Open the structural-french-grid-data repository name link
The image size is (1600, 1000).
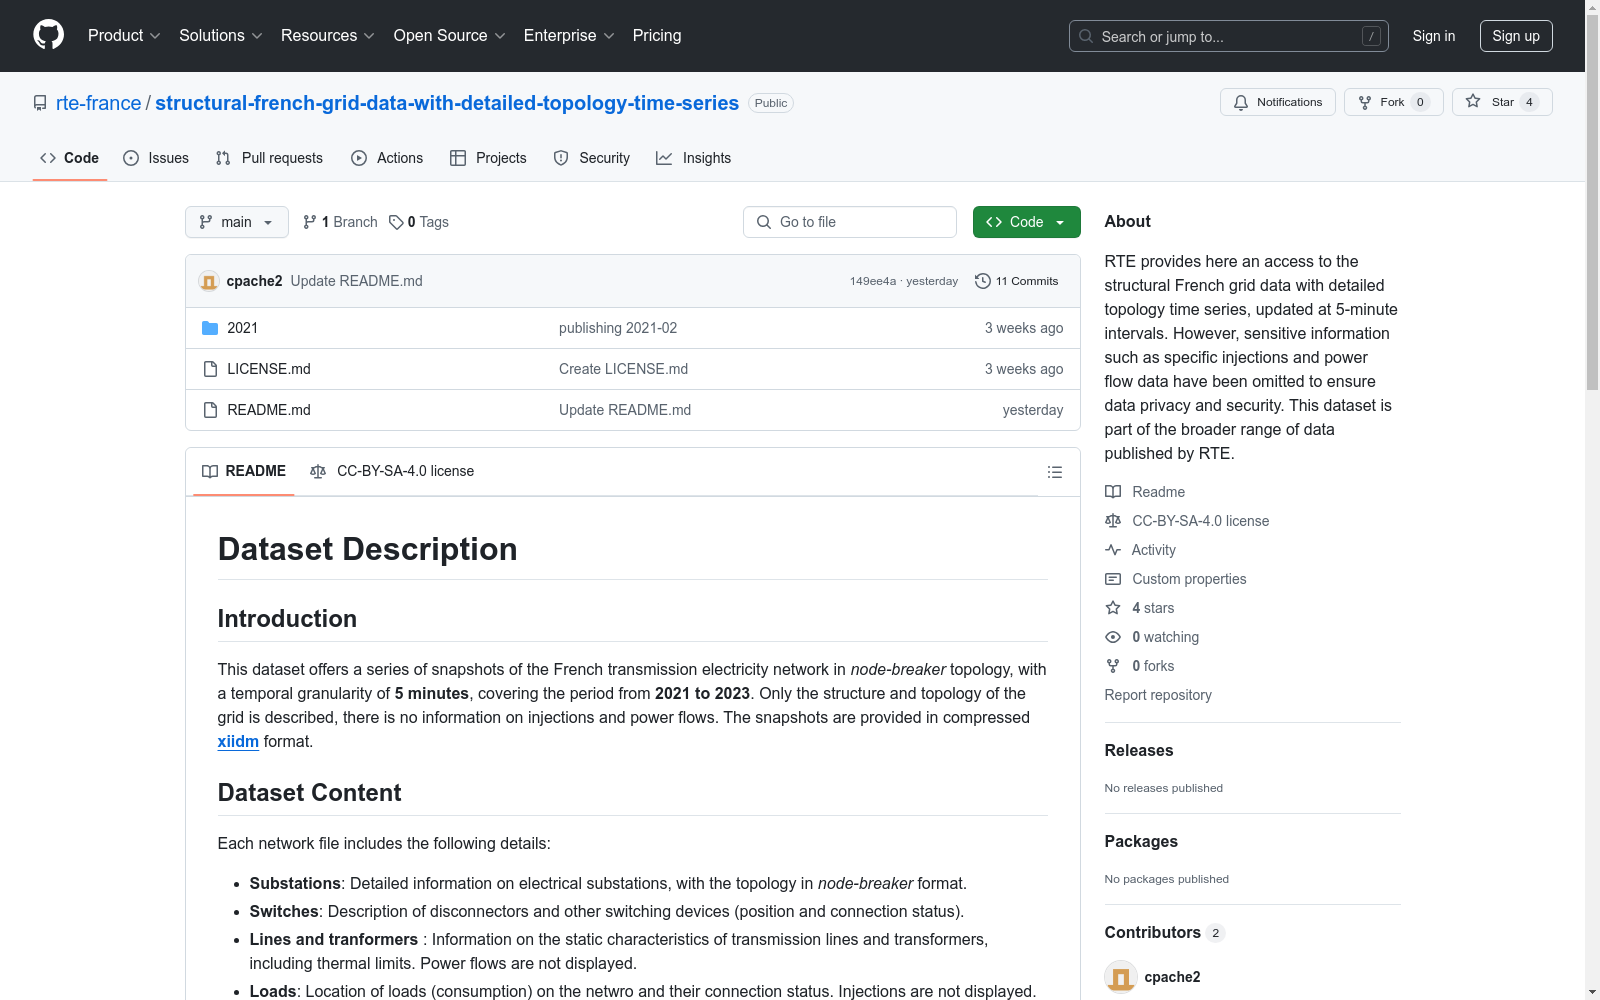coord(447,103)
